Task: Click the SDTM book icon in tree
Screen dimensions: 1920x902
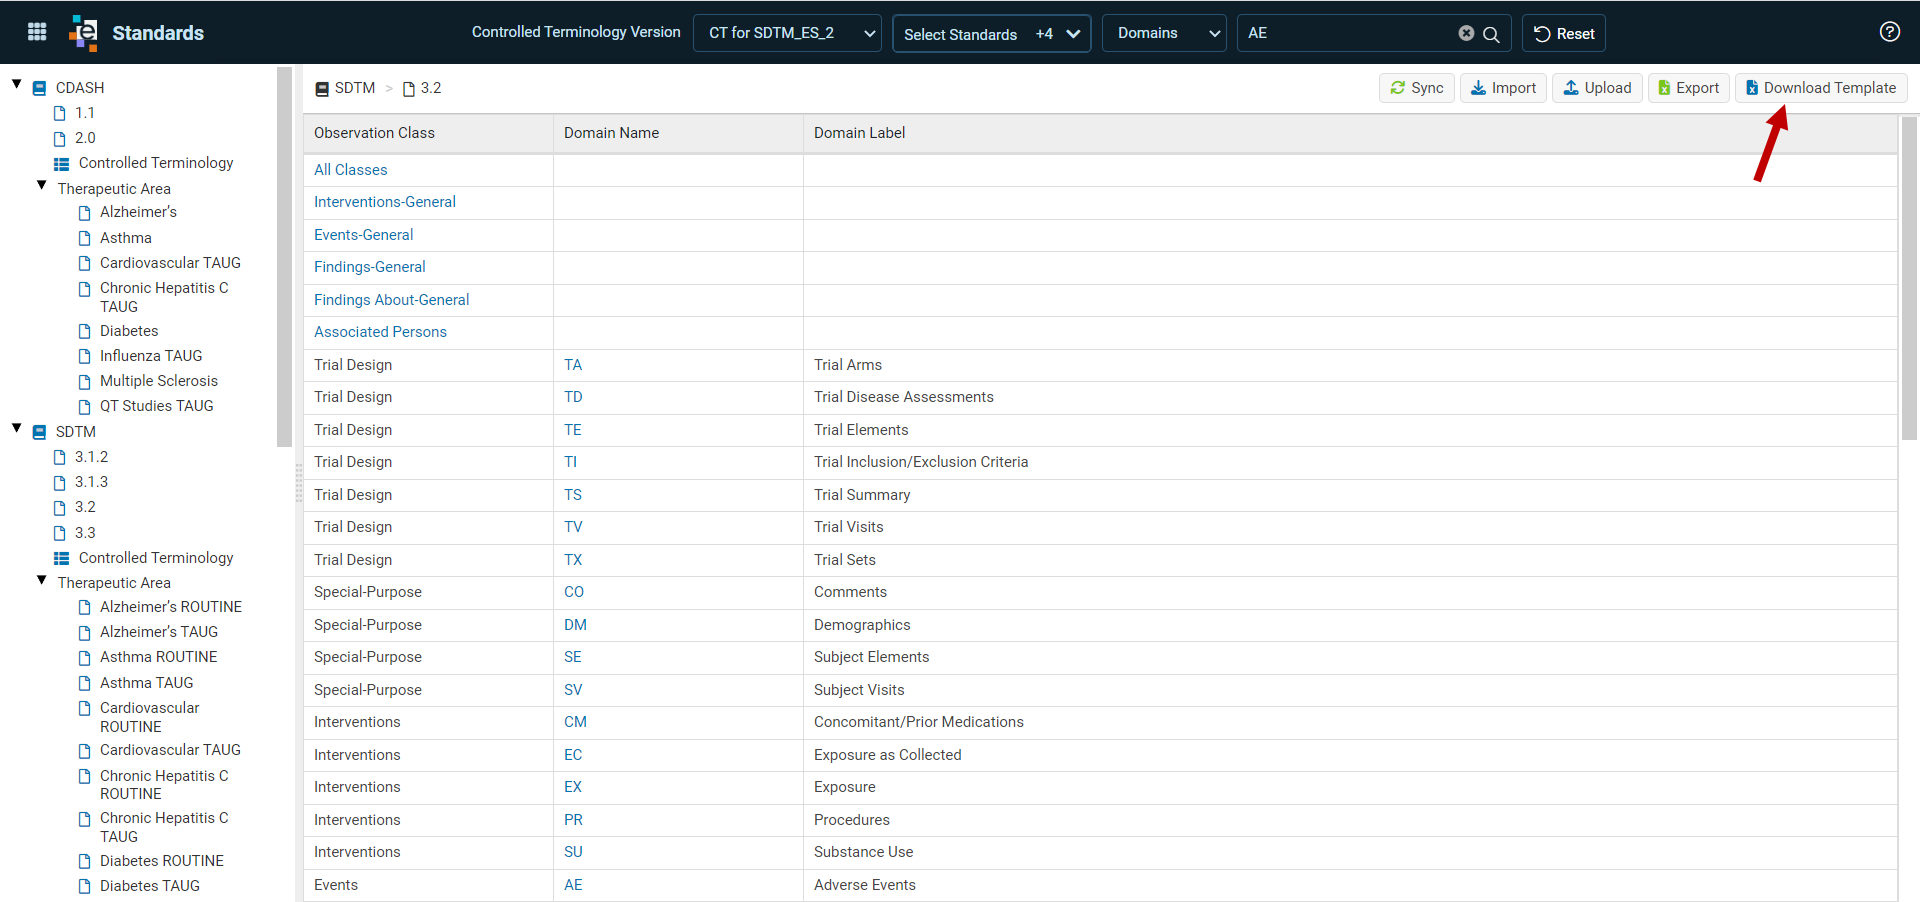Action: point(40,432)
